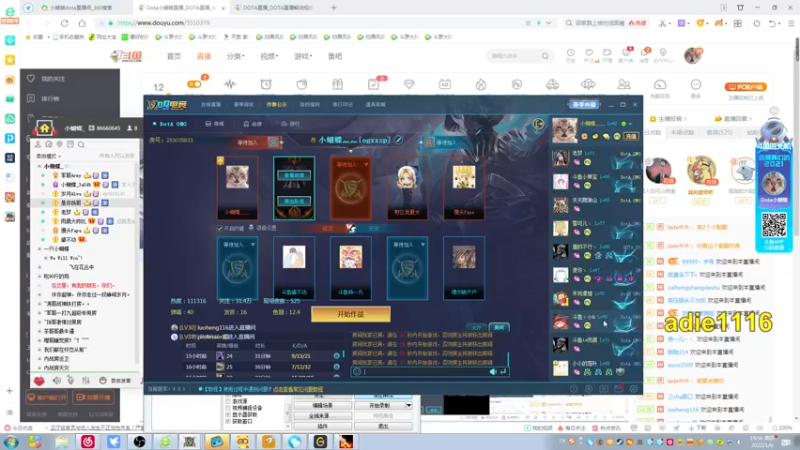The height and width of the screenshot is (450, 800).
Task: Open the 在线客服 menu item
Action: coord(211,105)
